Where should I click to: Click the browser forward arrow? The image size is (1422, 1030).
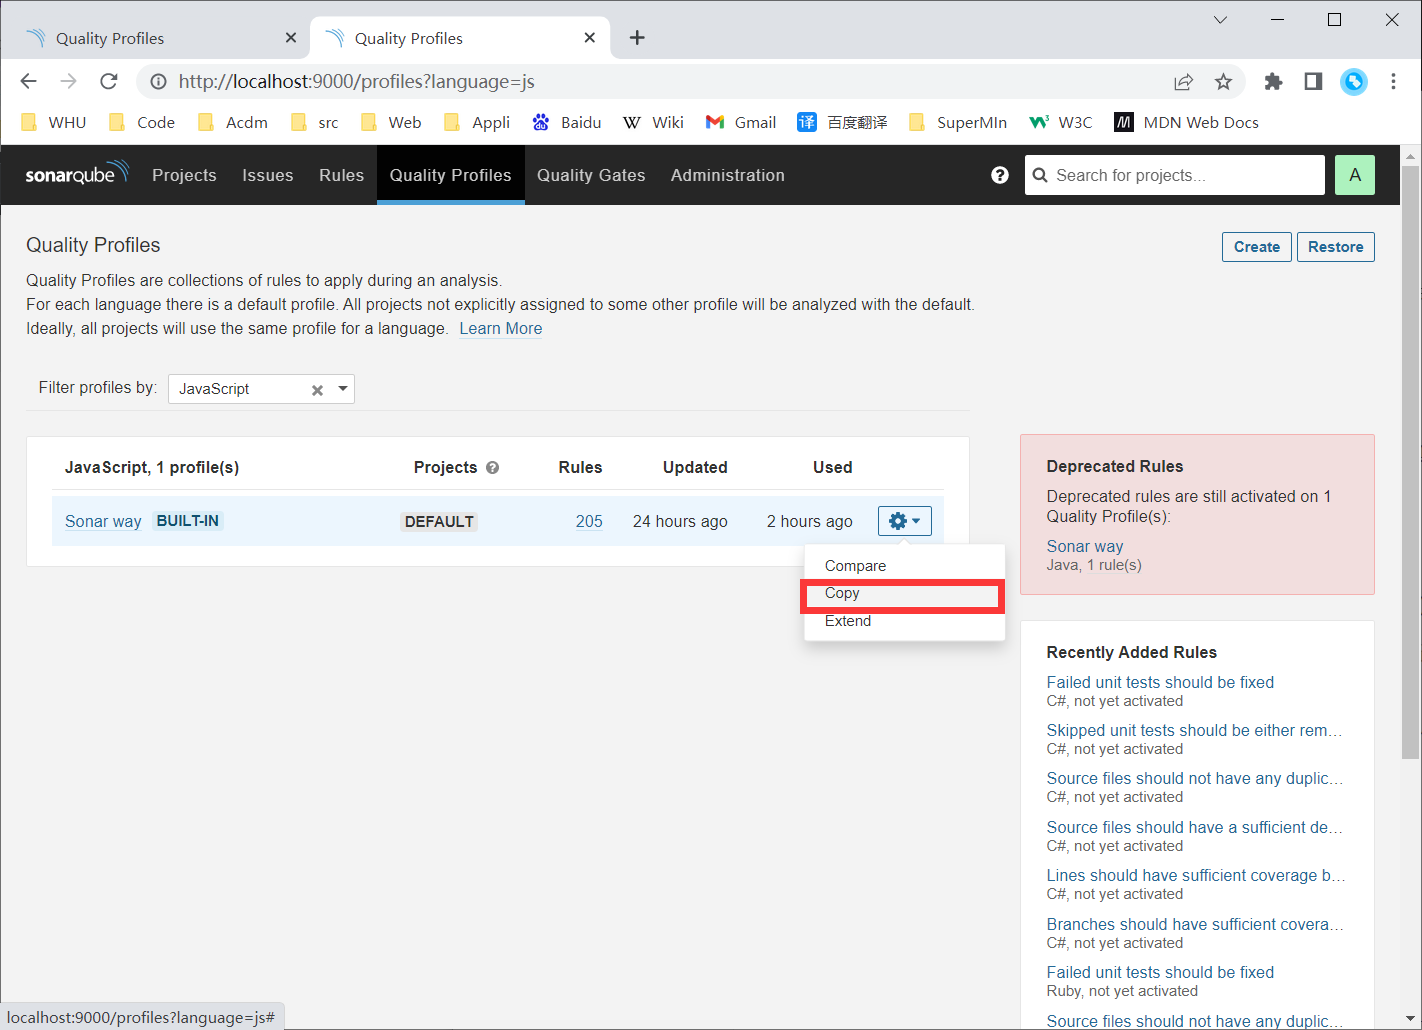click(x=68, y=81)
